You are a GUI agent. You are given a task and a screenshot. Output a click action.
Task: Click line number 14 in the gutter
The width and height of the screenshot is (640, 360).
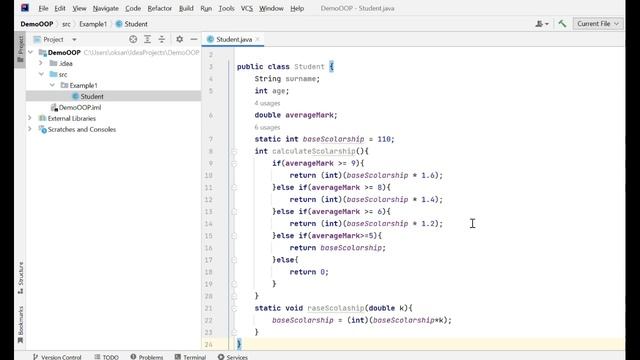(209, 224)
